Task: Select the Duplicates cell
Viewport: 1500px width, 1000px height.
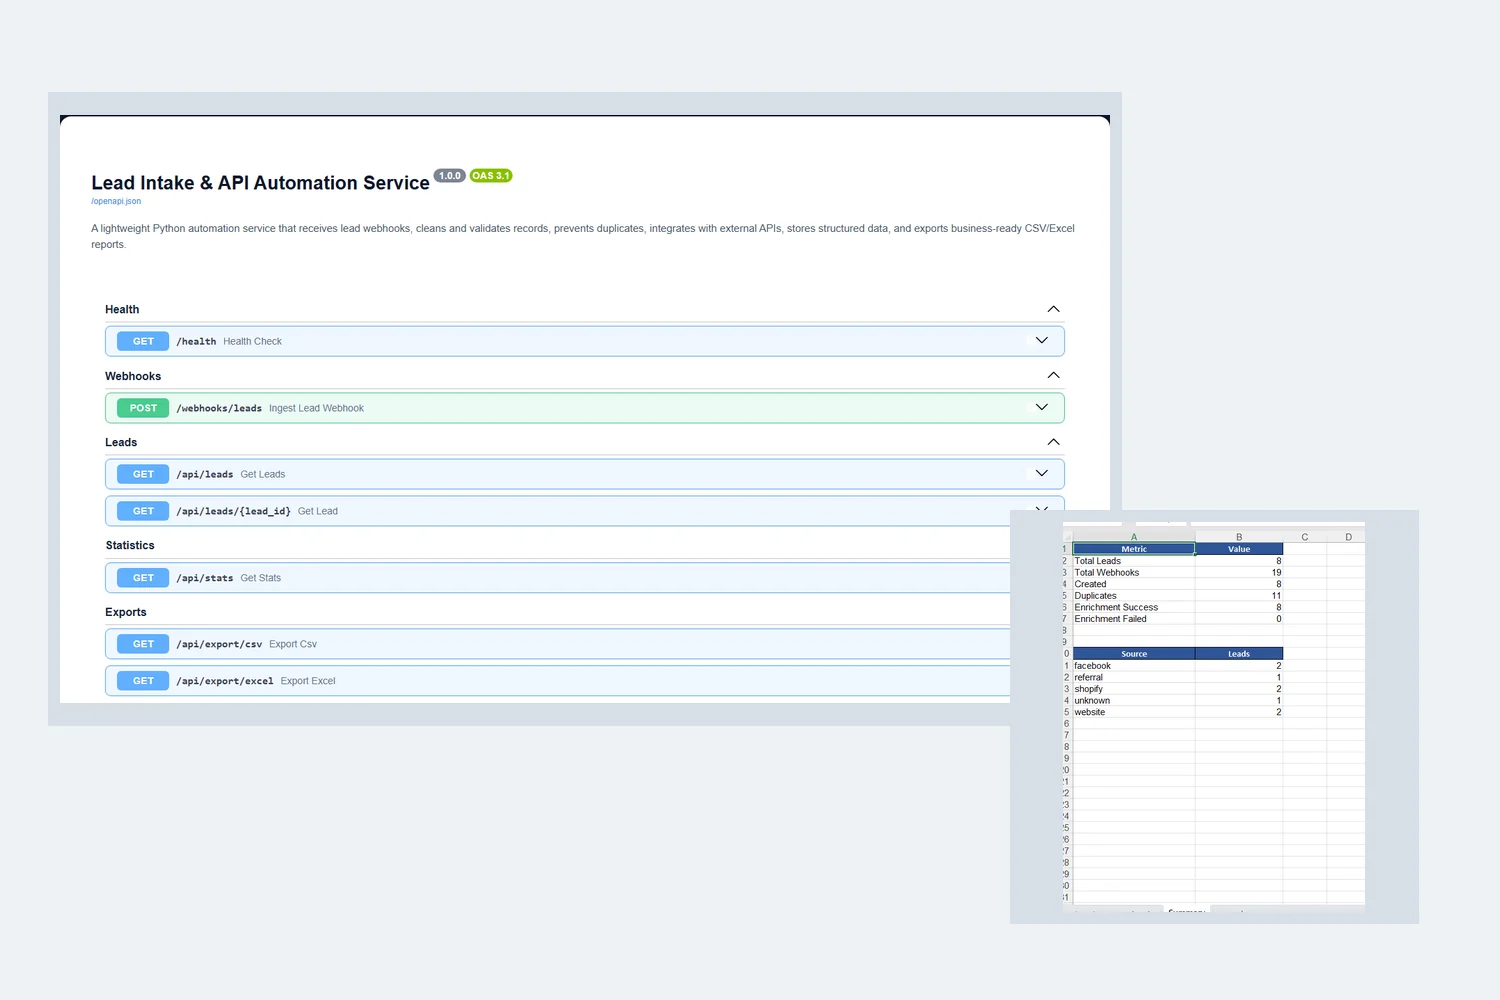Action: (1134, 596)
